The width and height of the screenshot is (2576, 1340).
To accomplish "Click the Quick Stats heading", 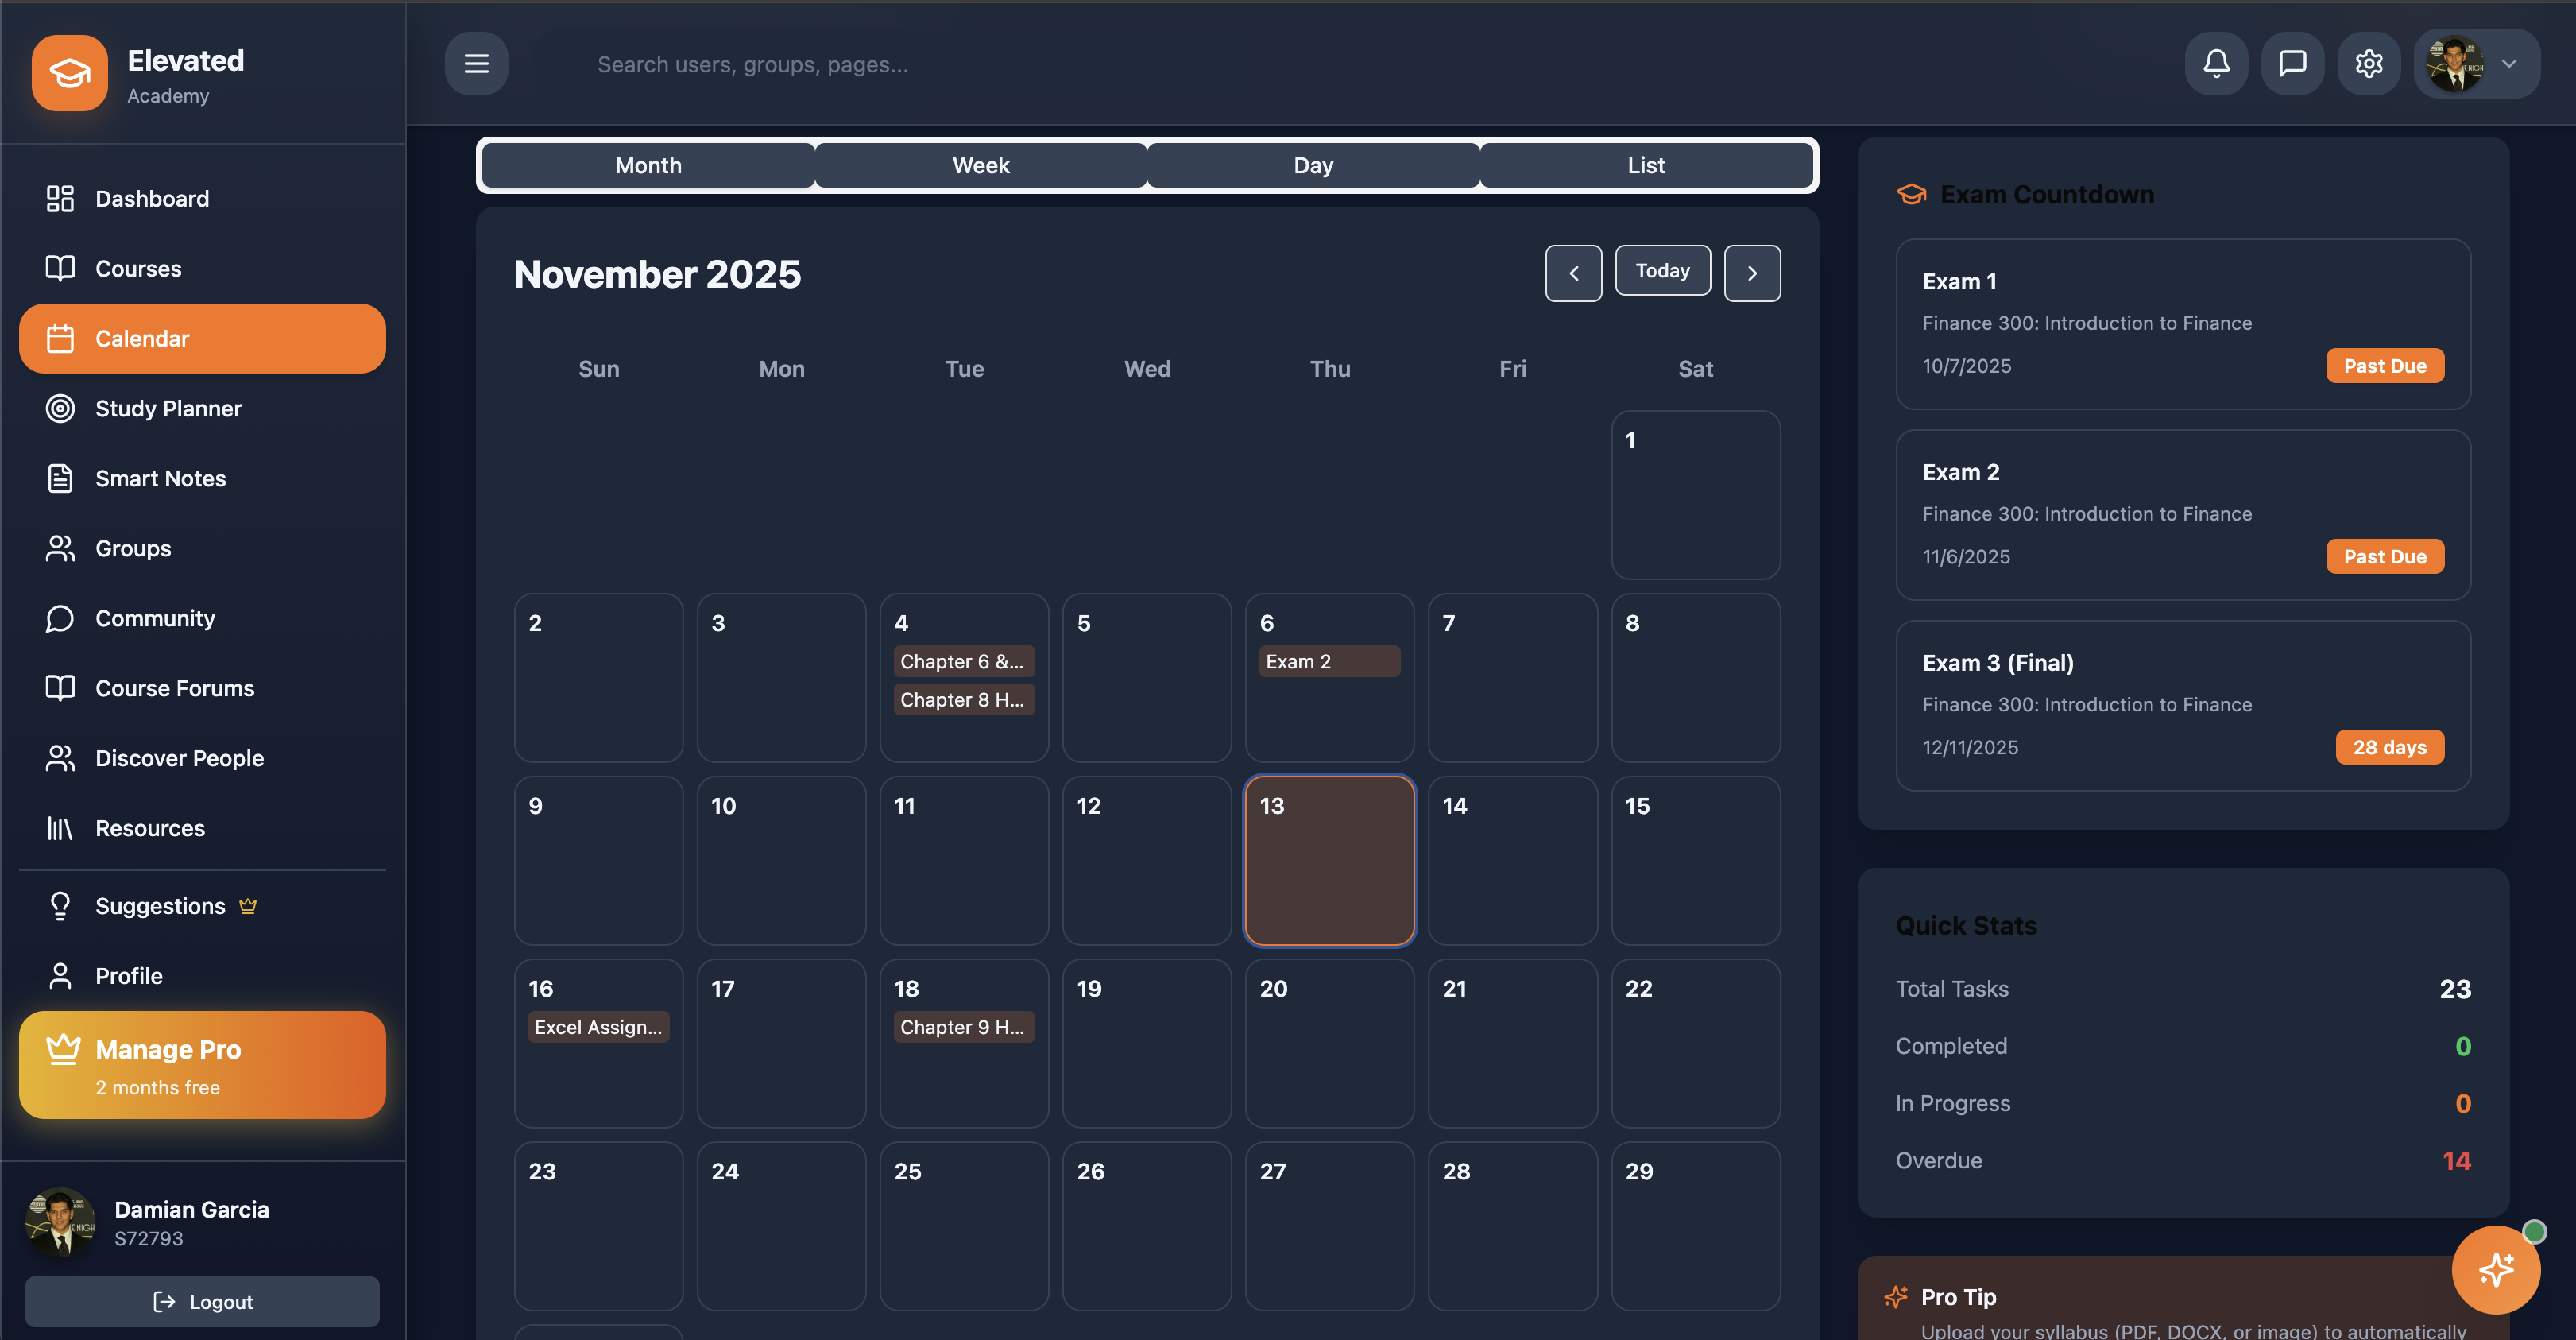I will pyautogui.click(x=1966, y=926).
